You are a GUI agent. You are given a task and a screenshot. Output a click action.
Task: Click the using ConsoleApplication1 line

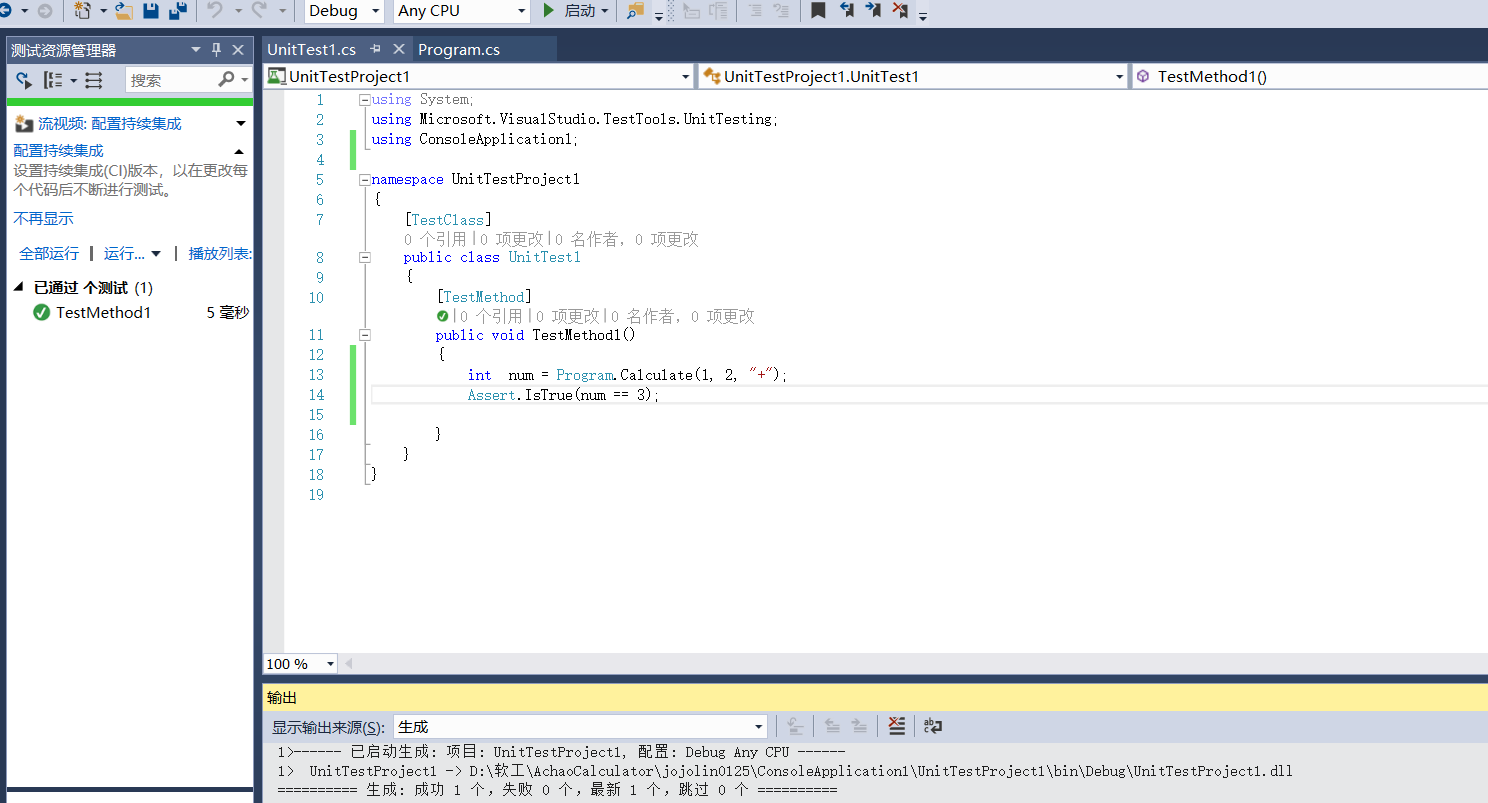point(475,139)
